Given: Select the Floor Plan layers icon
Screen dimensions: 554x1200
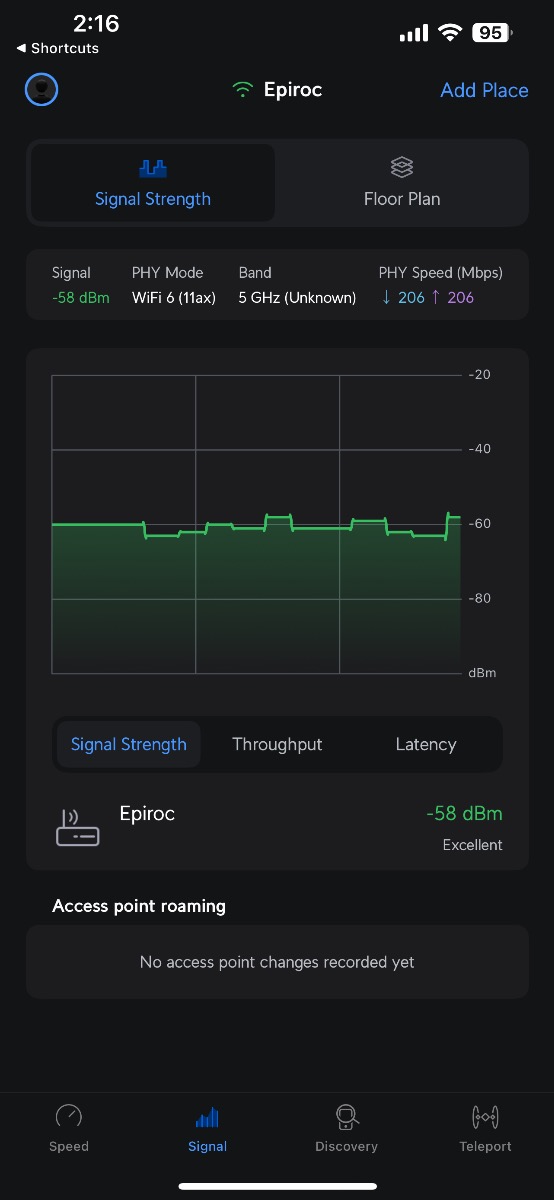Looking at the screenshot, I should tap(402, 167).
